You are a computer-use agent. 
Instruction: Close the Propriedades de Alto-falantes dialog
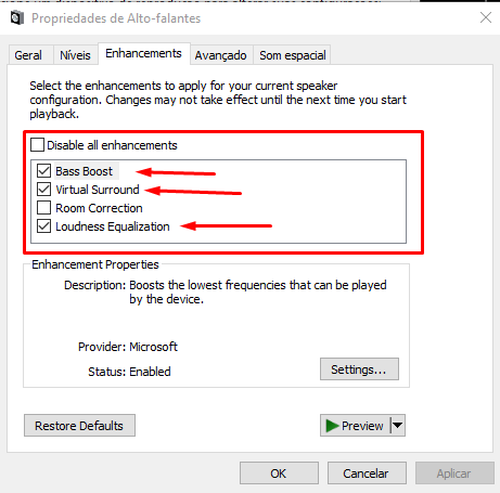[x=486, y=18]
